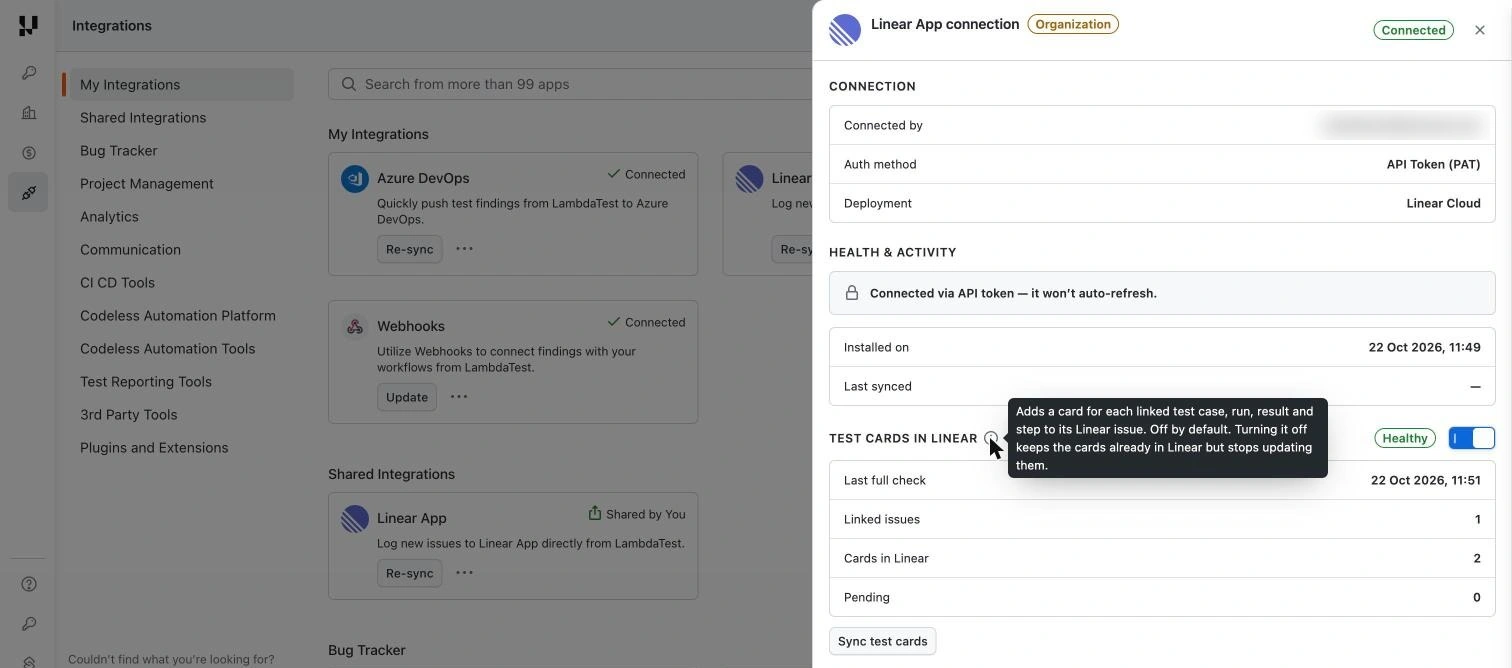
Task: Close the Linear App connection panel
Action: tap(1480, 30)
